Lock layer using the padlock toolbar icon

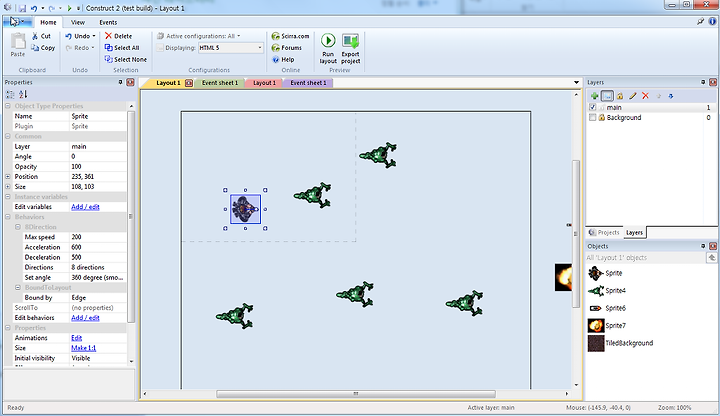620,96
